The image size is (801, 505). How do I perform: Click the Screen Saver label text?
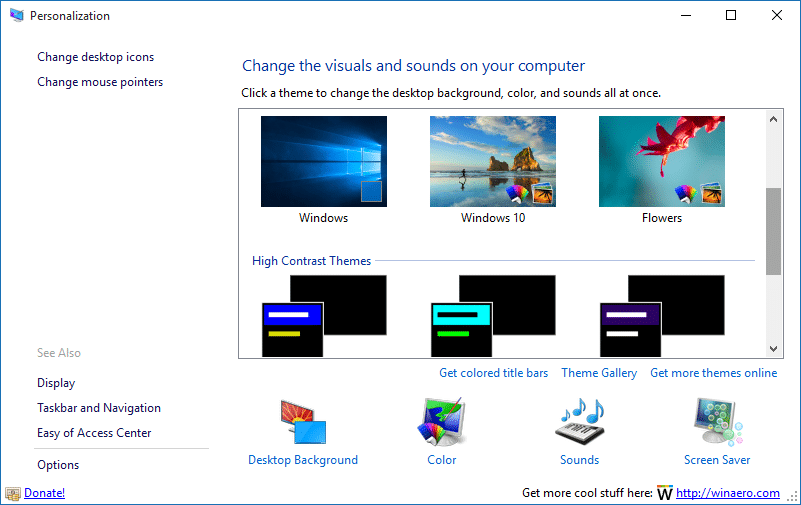click(x=717, y=460)
